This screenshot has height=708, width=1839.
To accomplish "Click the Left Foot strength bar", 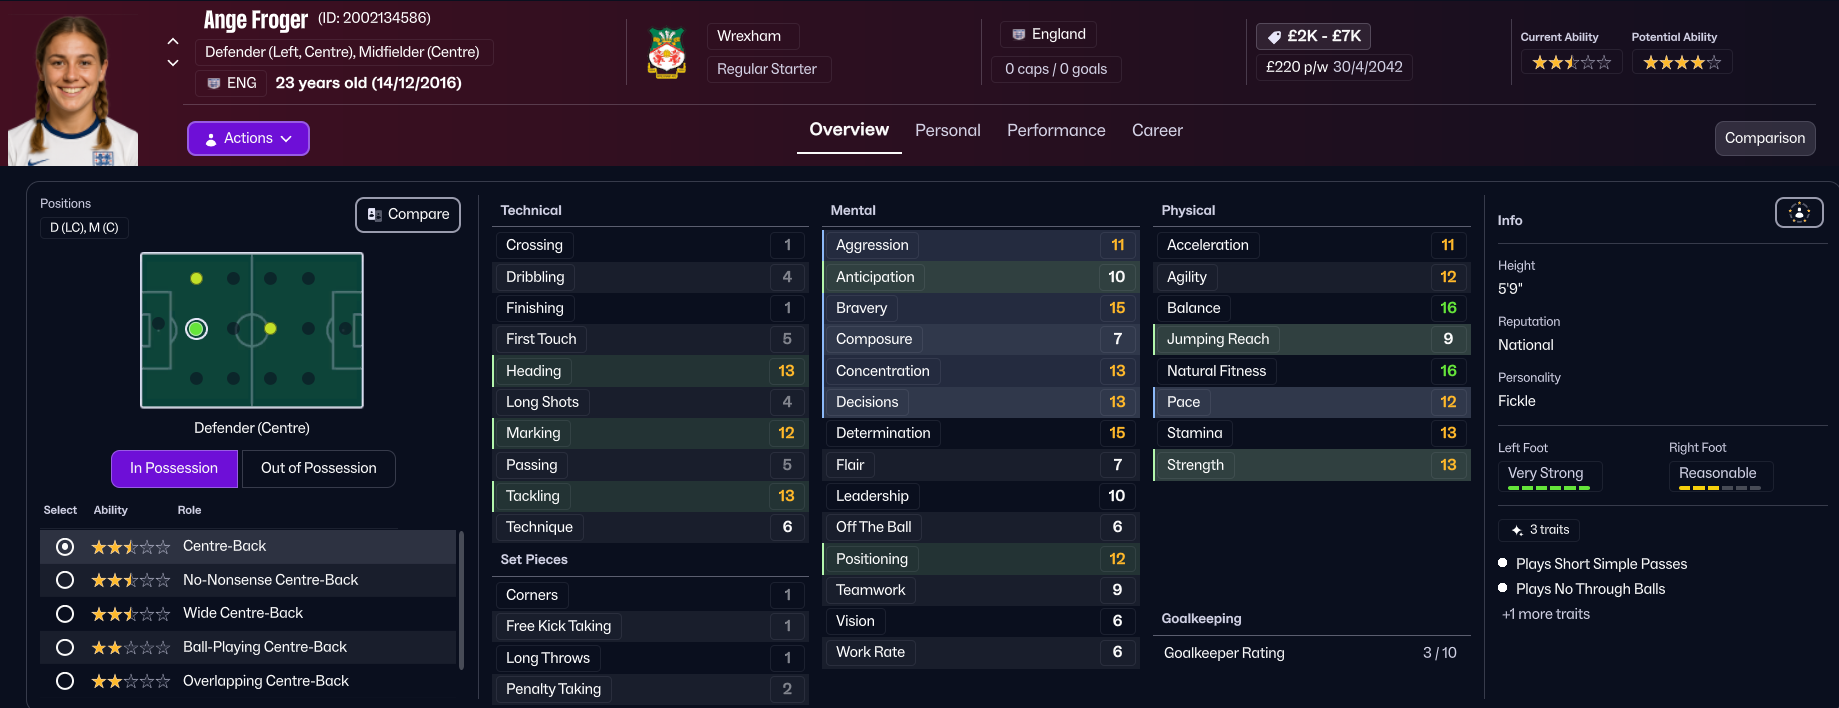I will [x=1548, y=488].
